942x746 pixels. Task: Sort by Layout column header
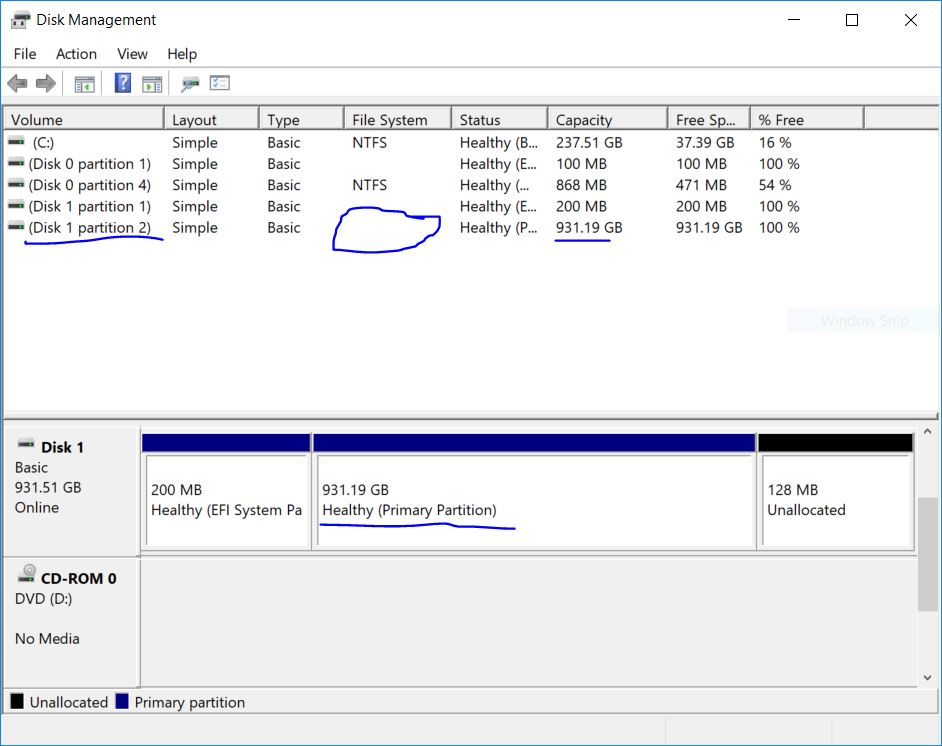tap(212, 119)
